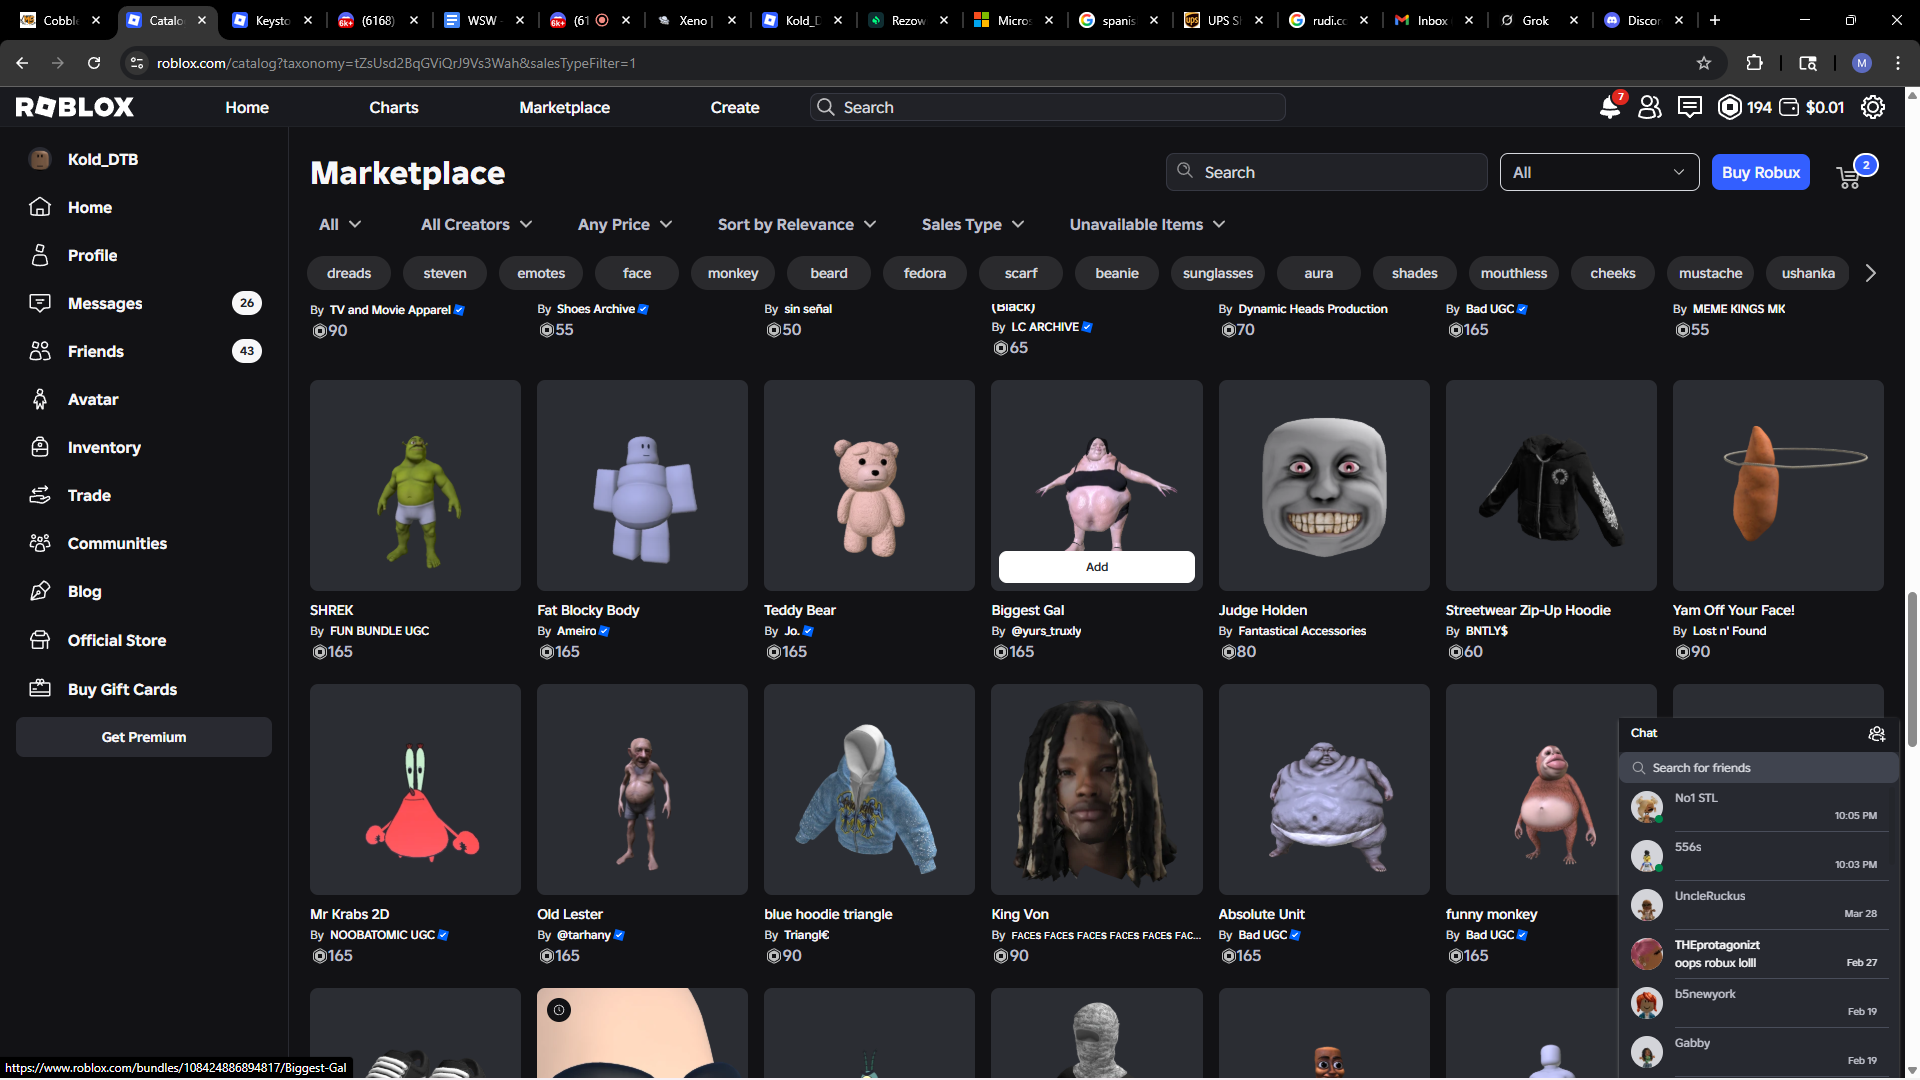Viewport: 1920px width, 1080px height.
Task: Bookmark this page with the star icon
Action: (x=1704, y=63)
